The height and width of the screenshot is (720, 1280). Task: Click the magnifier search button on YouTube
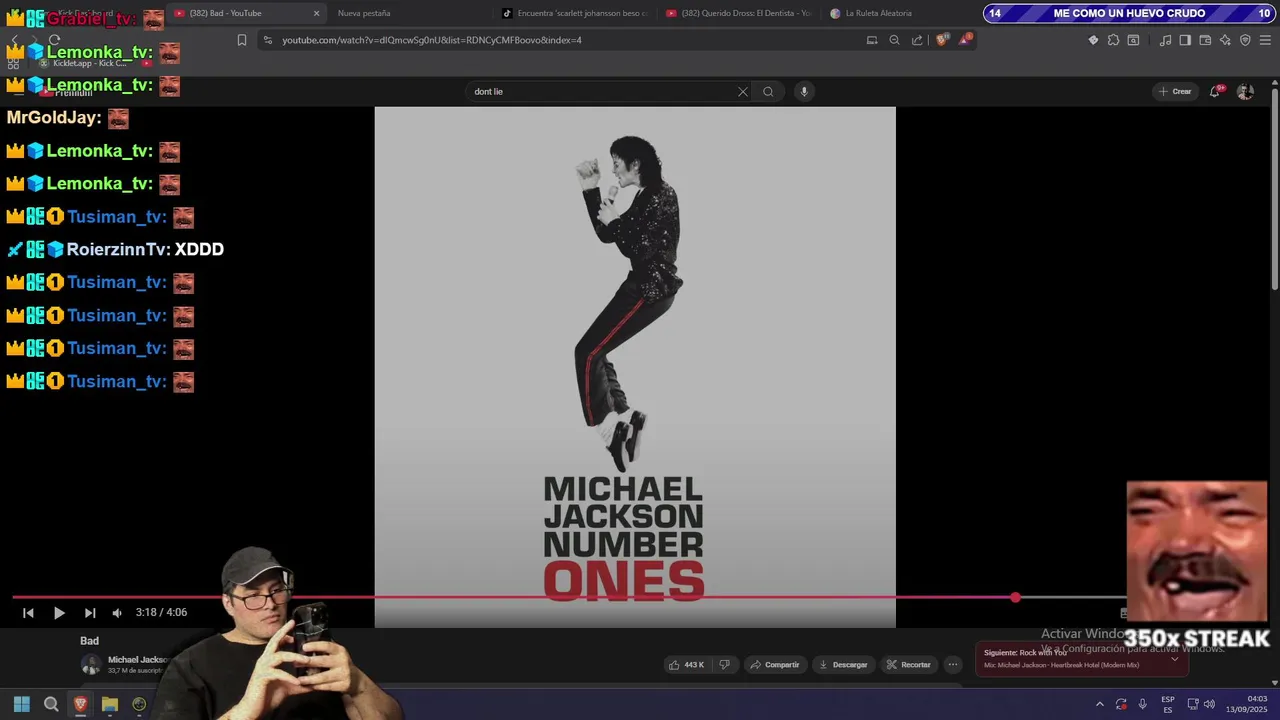tap(768, 91)
